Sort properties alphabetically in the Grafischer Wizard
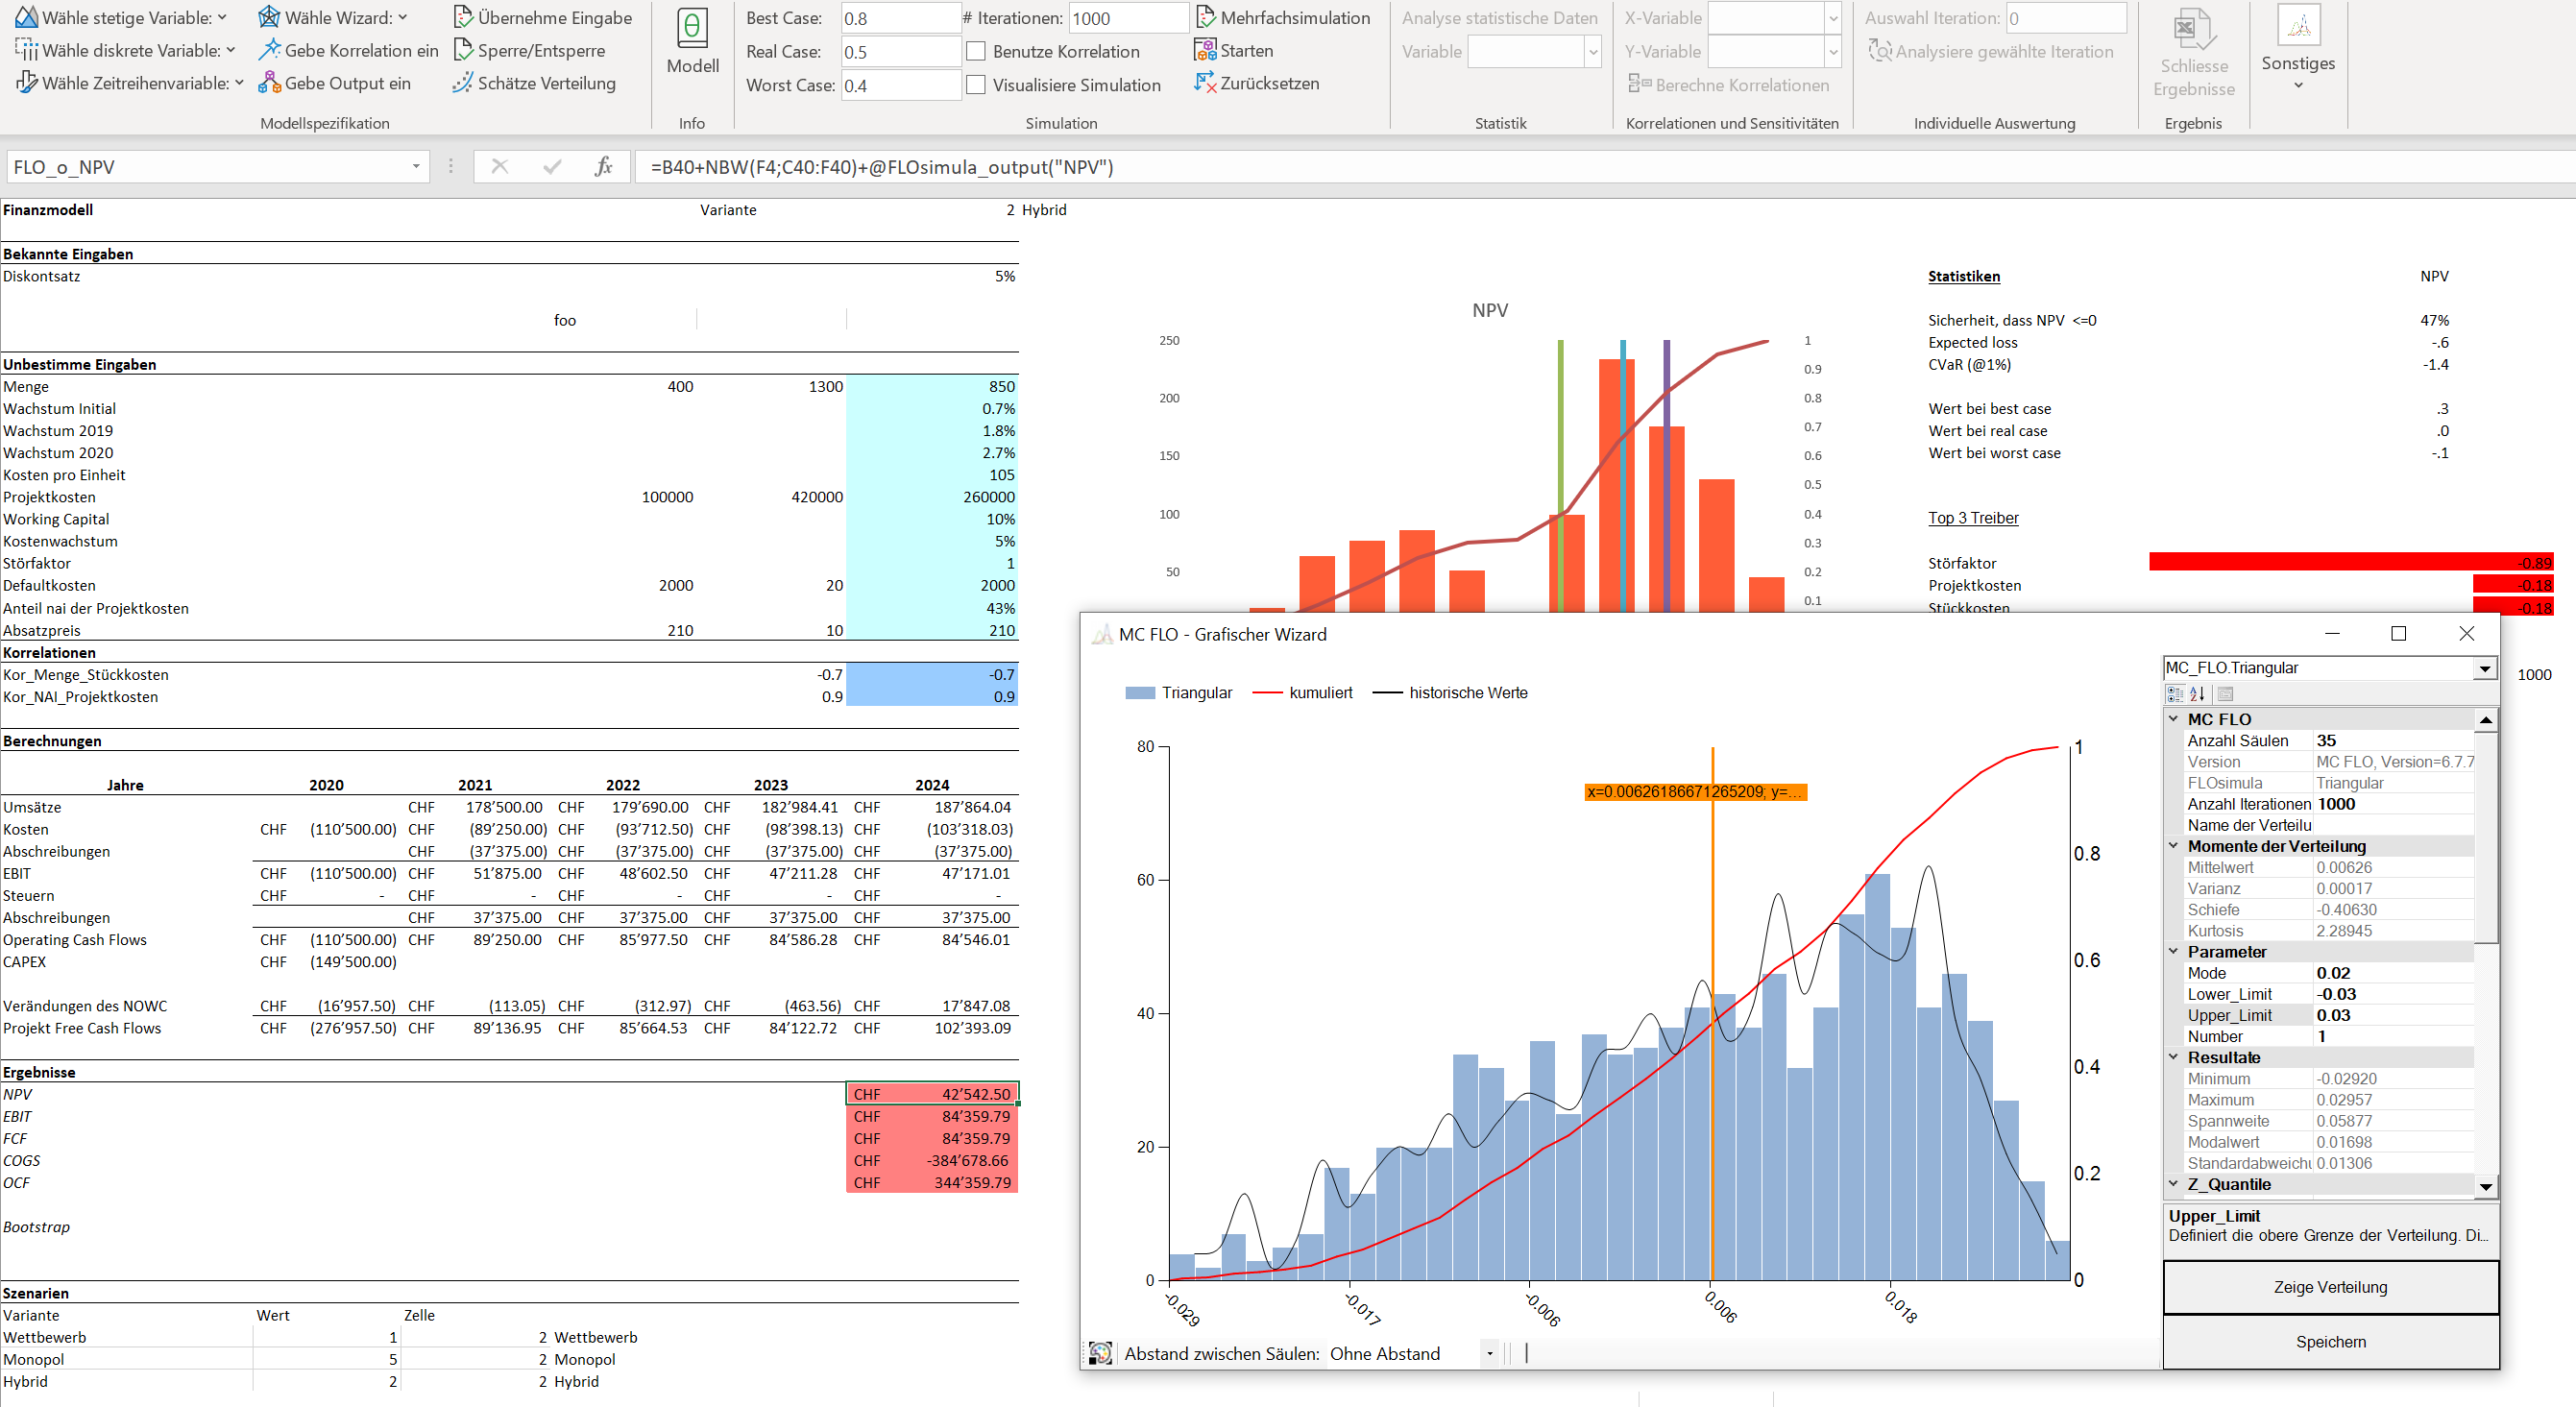 (2196, 694)
